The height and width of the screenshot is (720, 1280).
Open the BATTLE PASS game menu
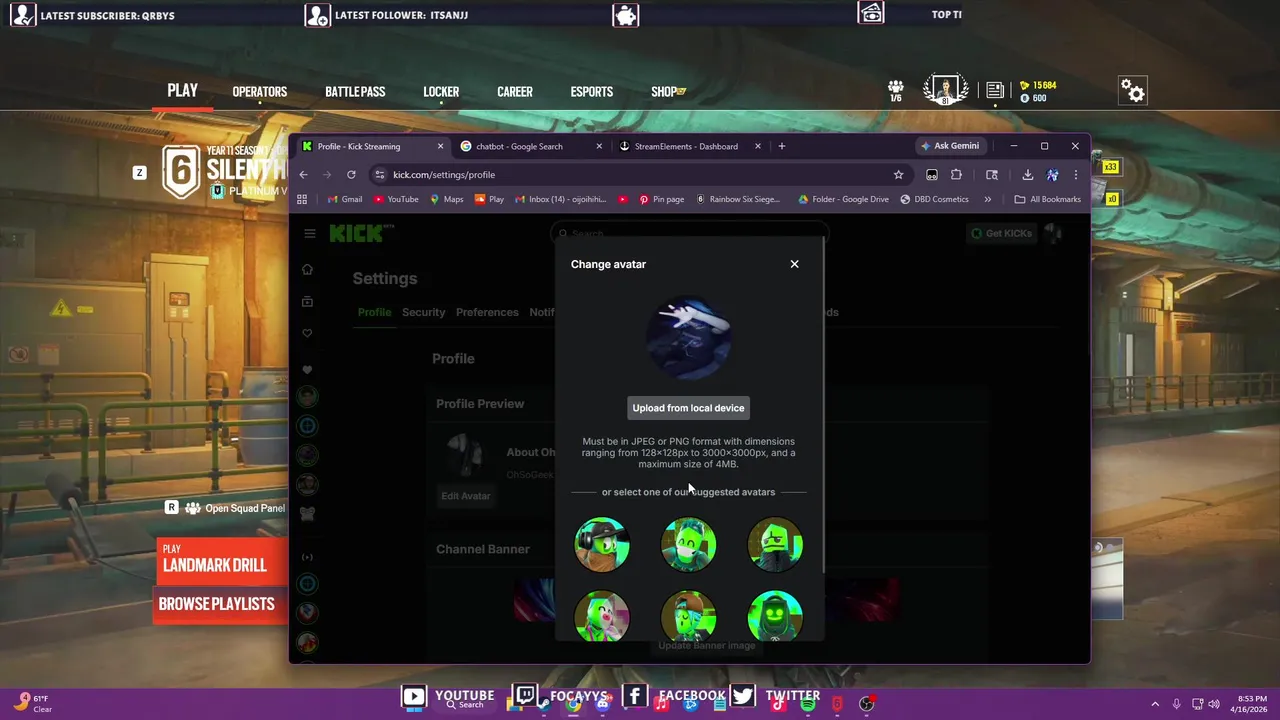(x=355, y=92)
